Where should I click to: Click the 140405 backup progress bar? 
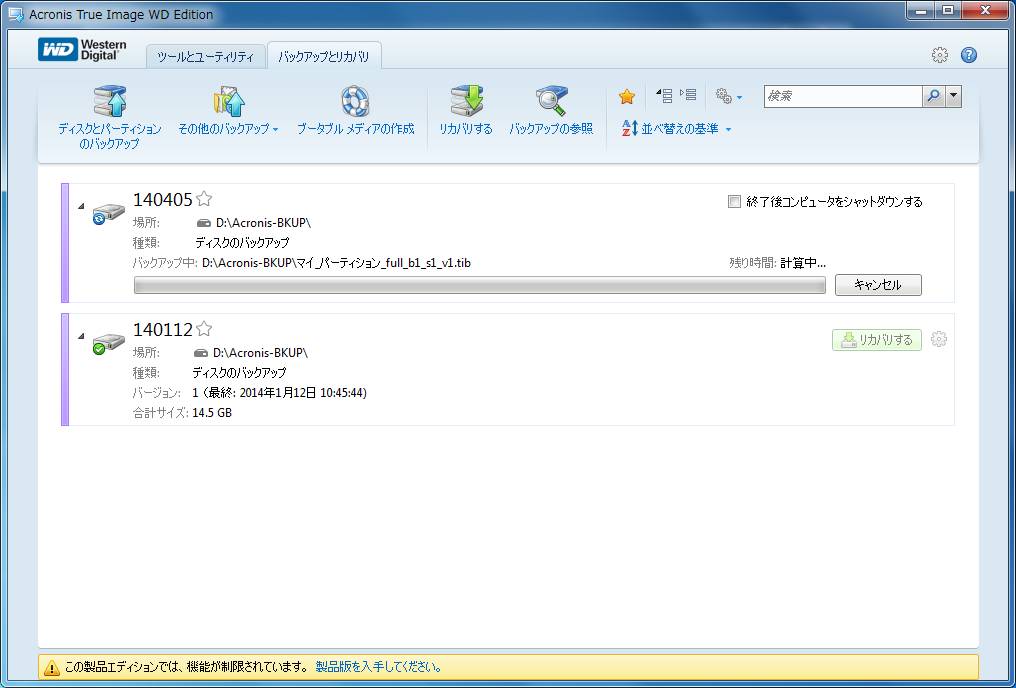pyautogui.click(x=479, y=285)
